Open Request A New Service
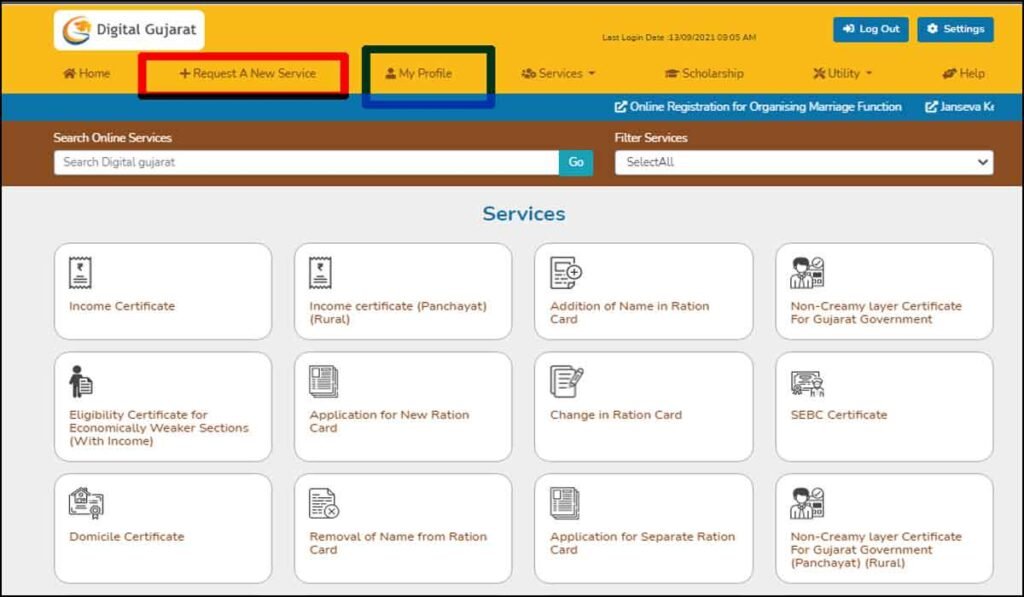The width and height of the screenshot is (1024, 597). [x=248, y=73]
